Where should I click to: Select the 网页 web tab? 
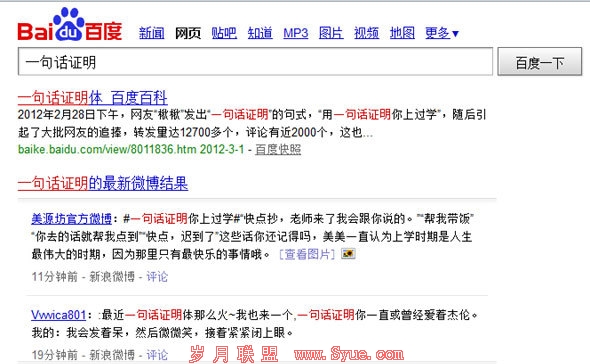[x=188, y=33]
